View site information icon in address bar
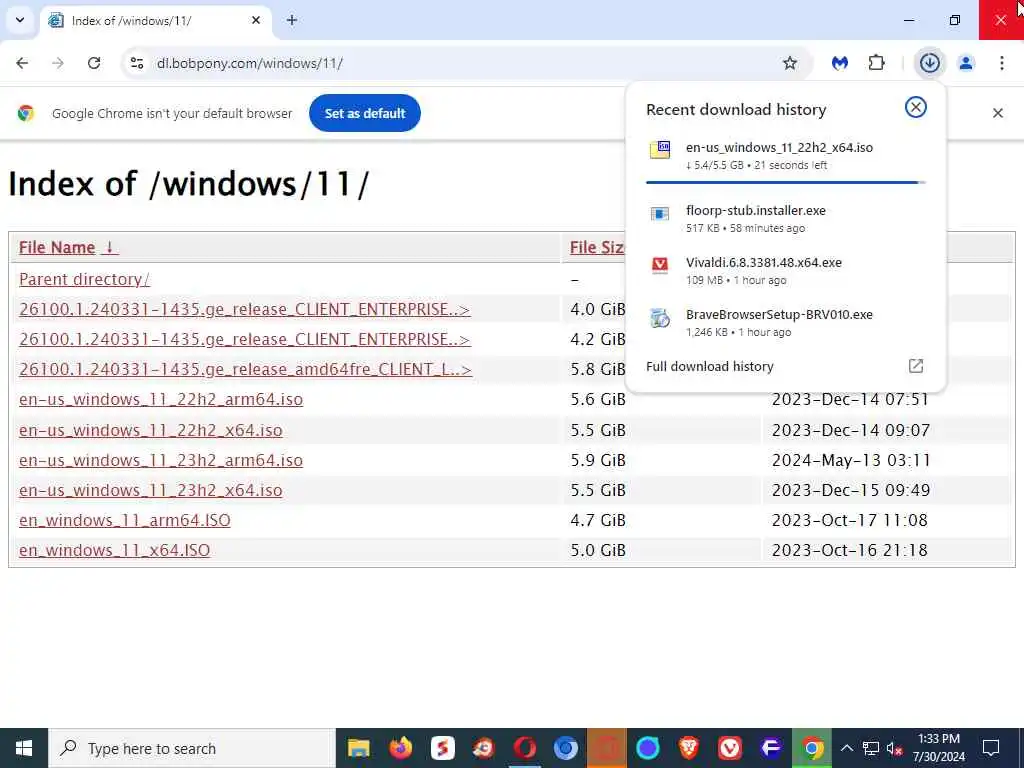Image resolution: width=1024 pixels, height=768 pixels. (136, 63)
